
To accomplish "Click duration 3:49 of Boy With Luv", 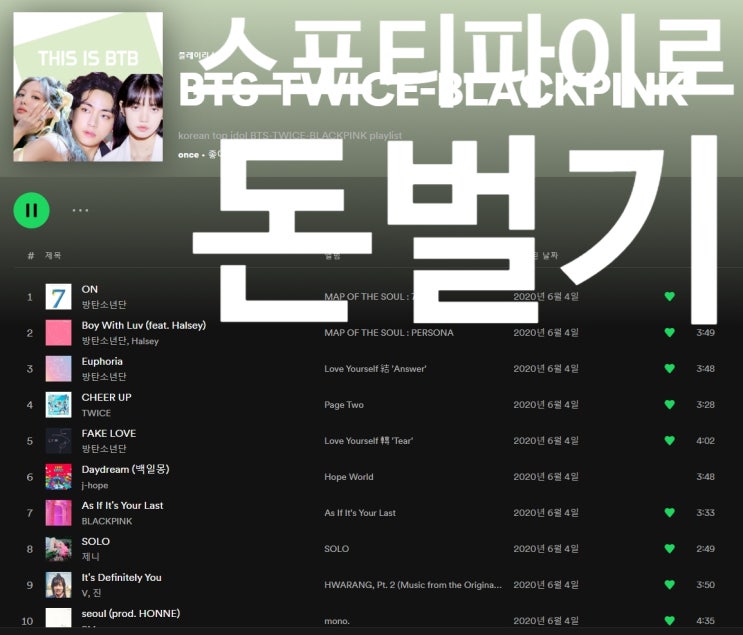I will [x=705, y=333].
